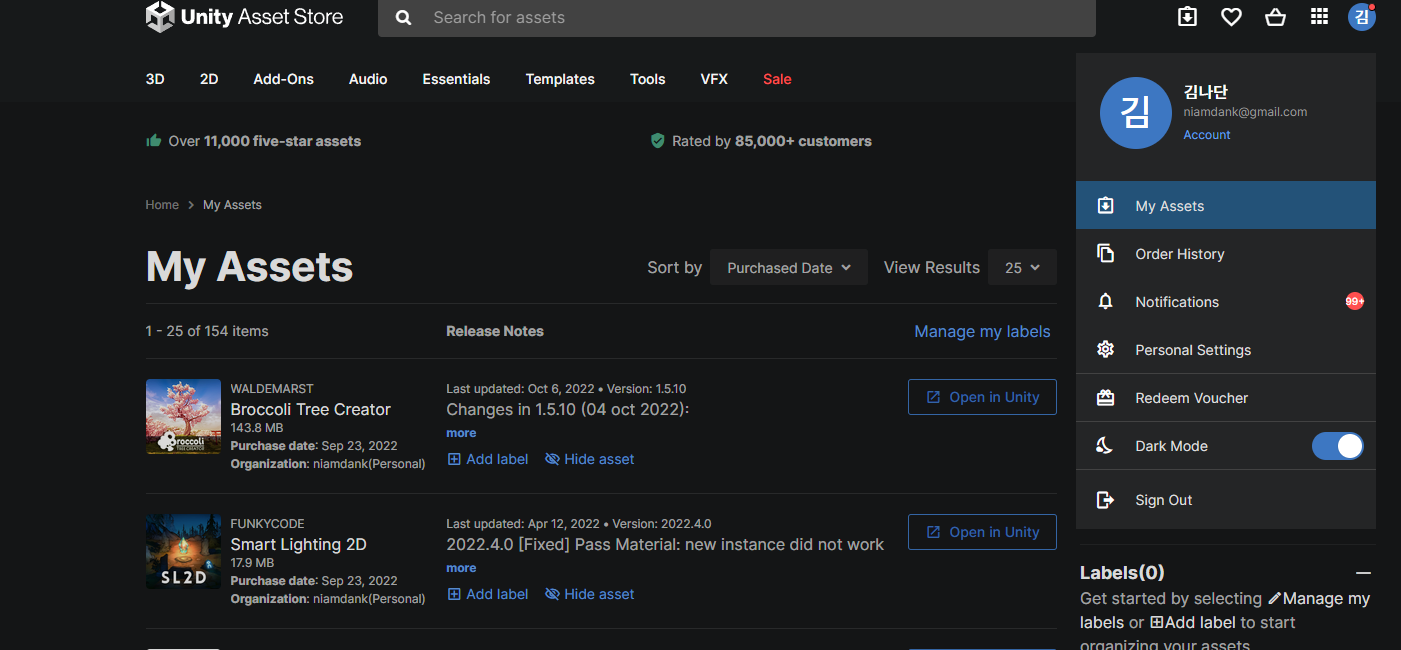Click the My Assets sidebar icon
This screenshot has width=1401, height=650.
click(x=1105, y=205)
